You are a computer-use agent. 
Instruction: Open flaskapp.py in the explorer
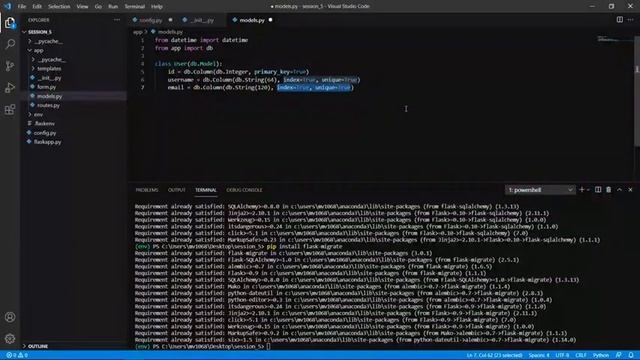[47, 142]
